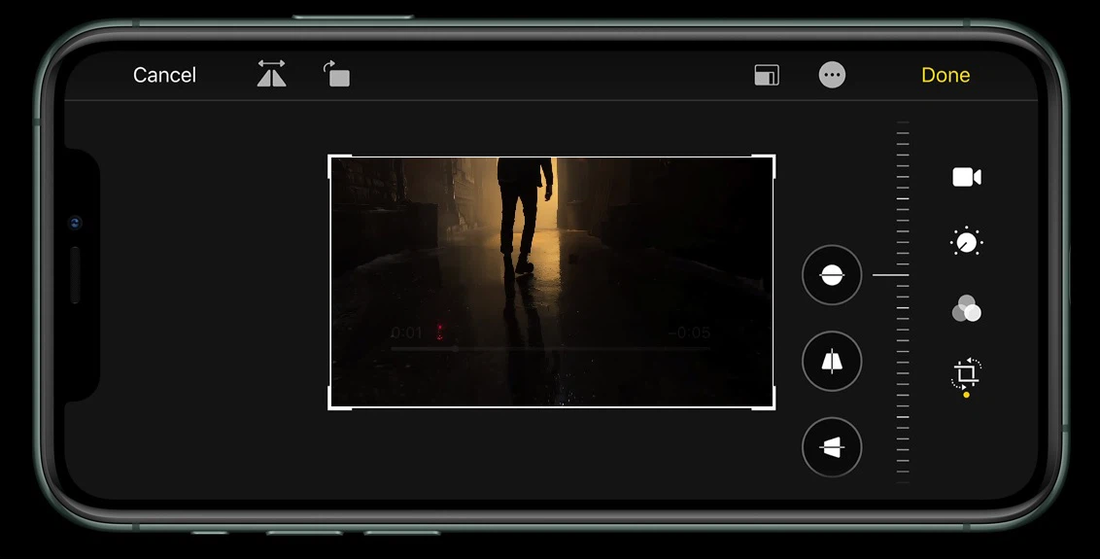Click the straighten angle tick slider
The width and height of the screenshot is (1100, 560).
(903, 300)
